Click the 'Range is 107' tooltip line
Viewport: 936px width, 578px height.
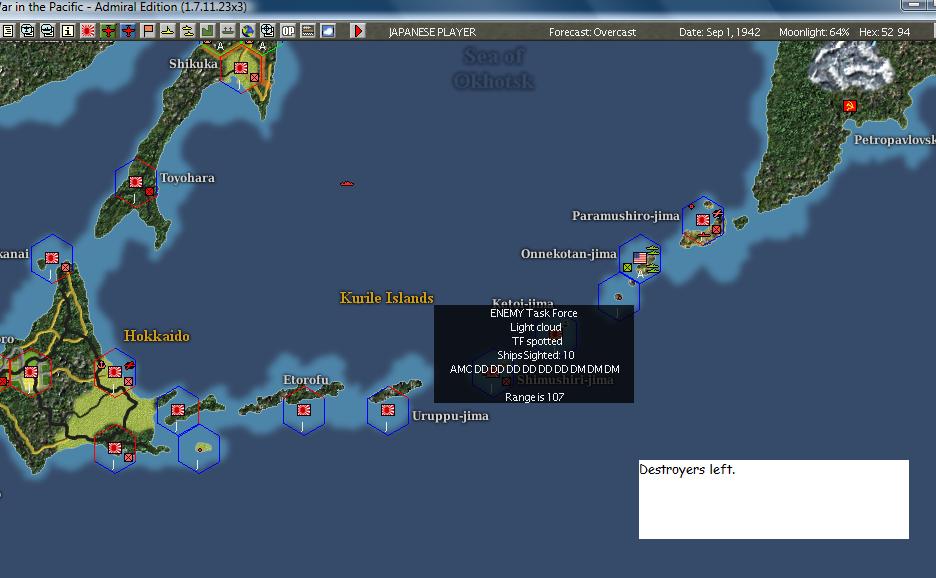pyautogui.click(x=534, y=397)
